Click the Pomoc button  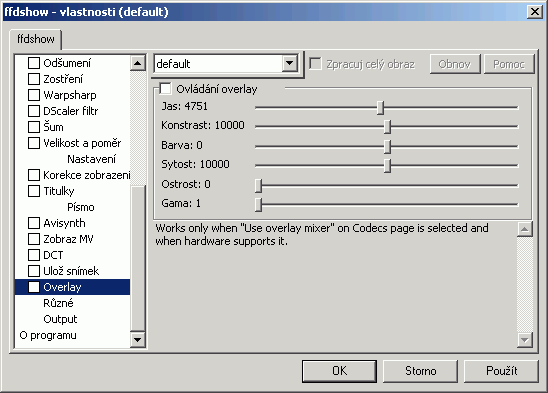(x=509, y=64)
